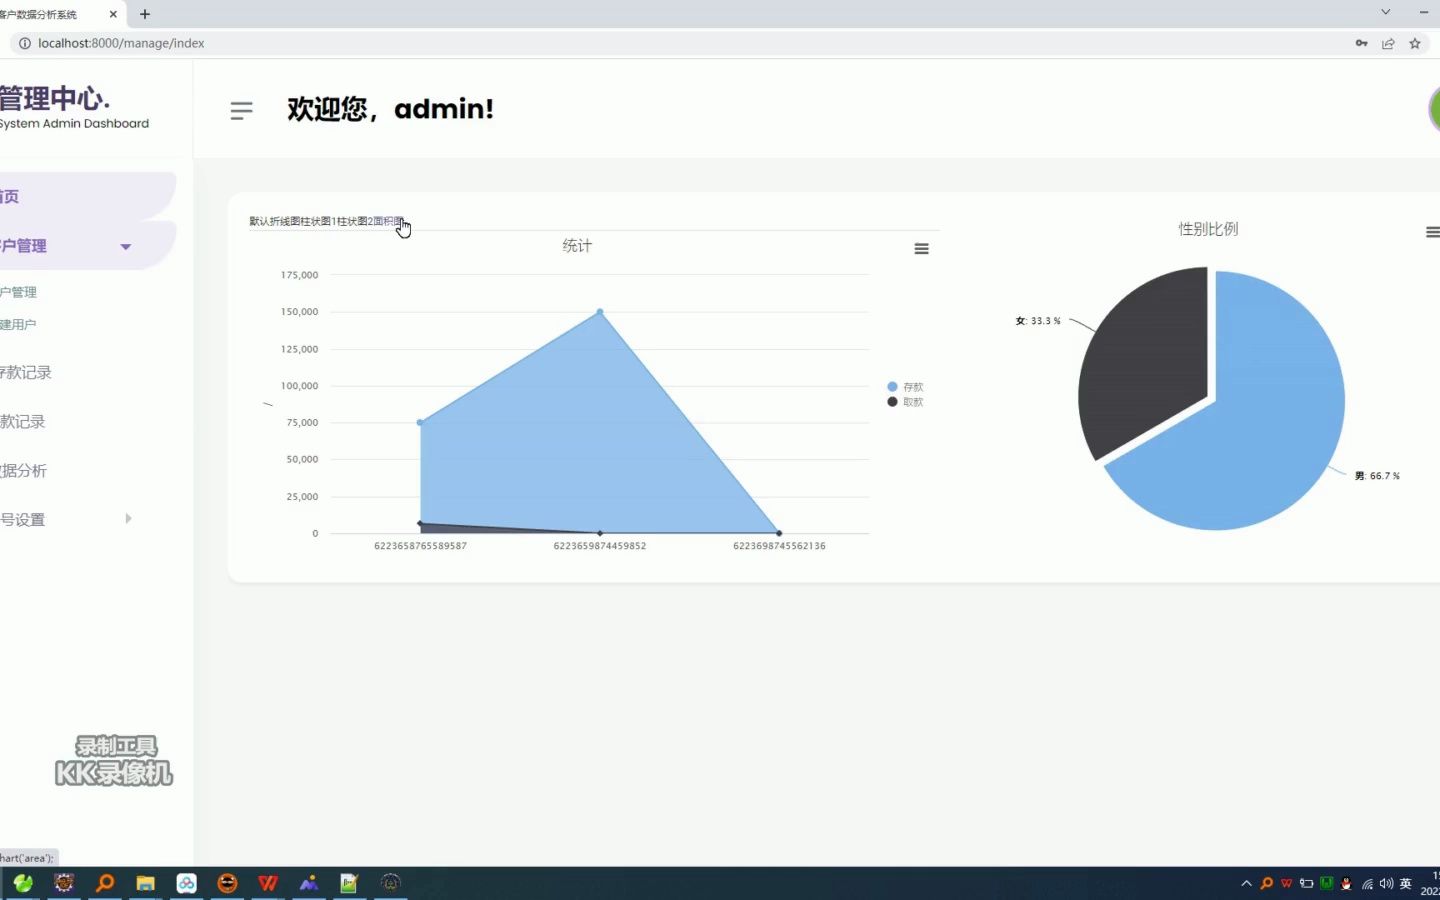Open the 统计 chart export menu icon

click(x=922, y=249)
